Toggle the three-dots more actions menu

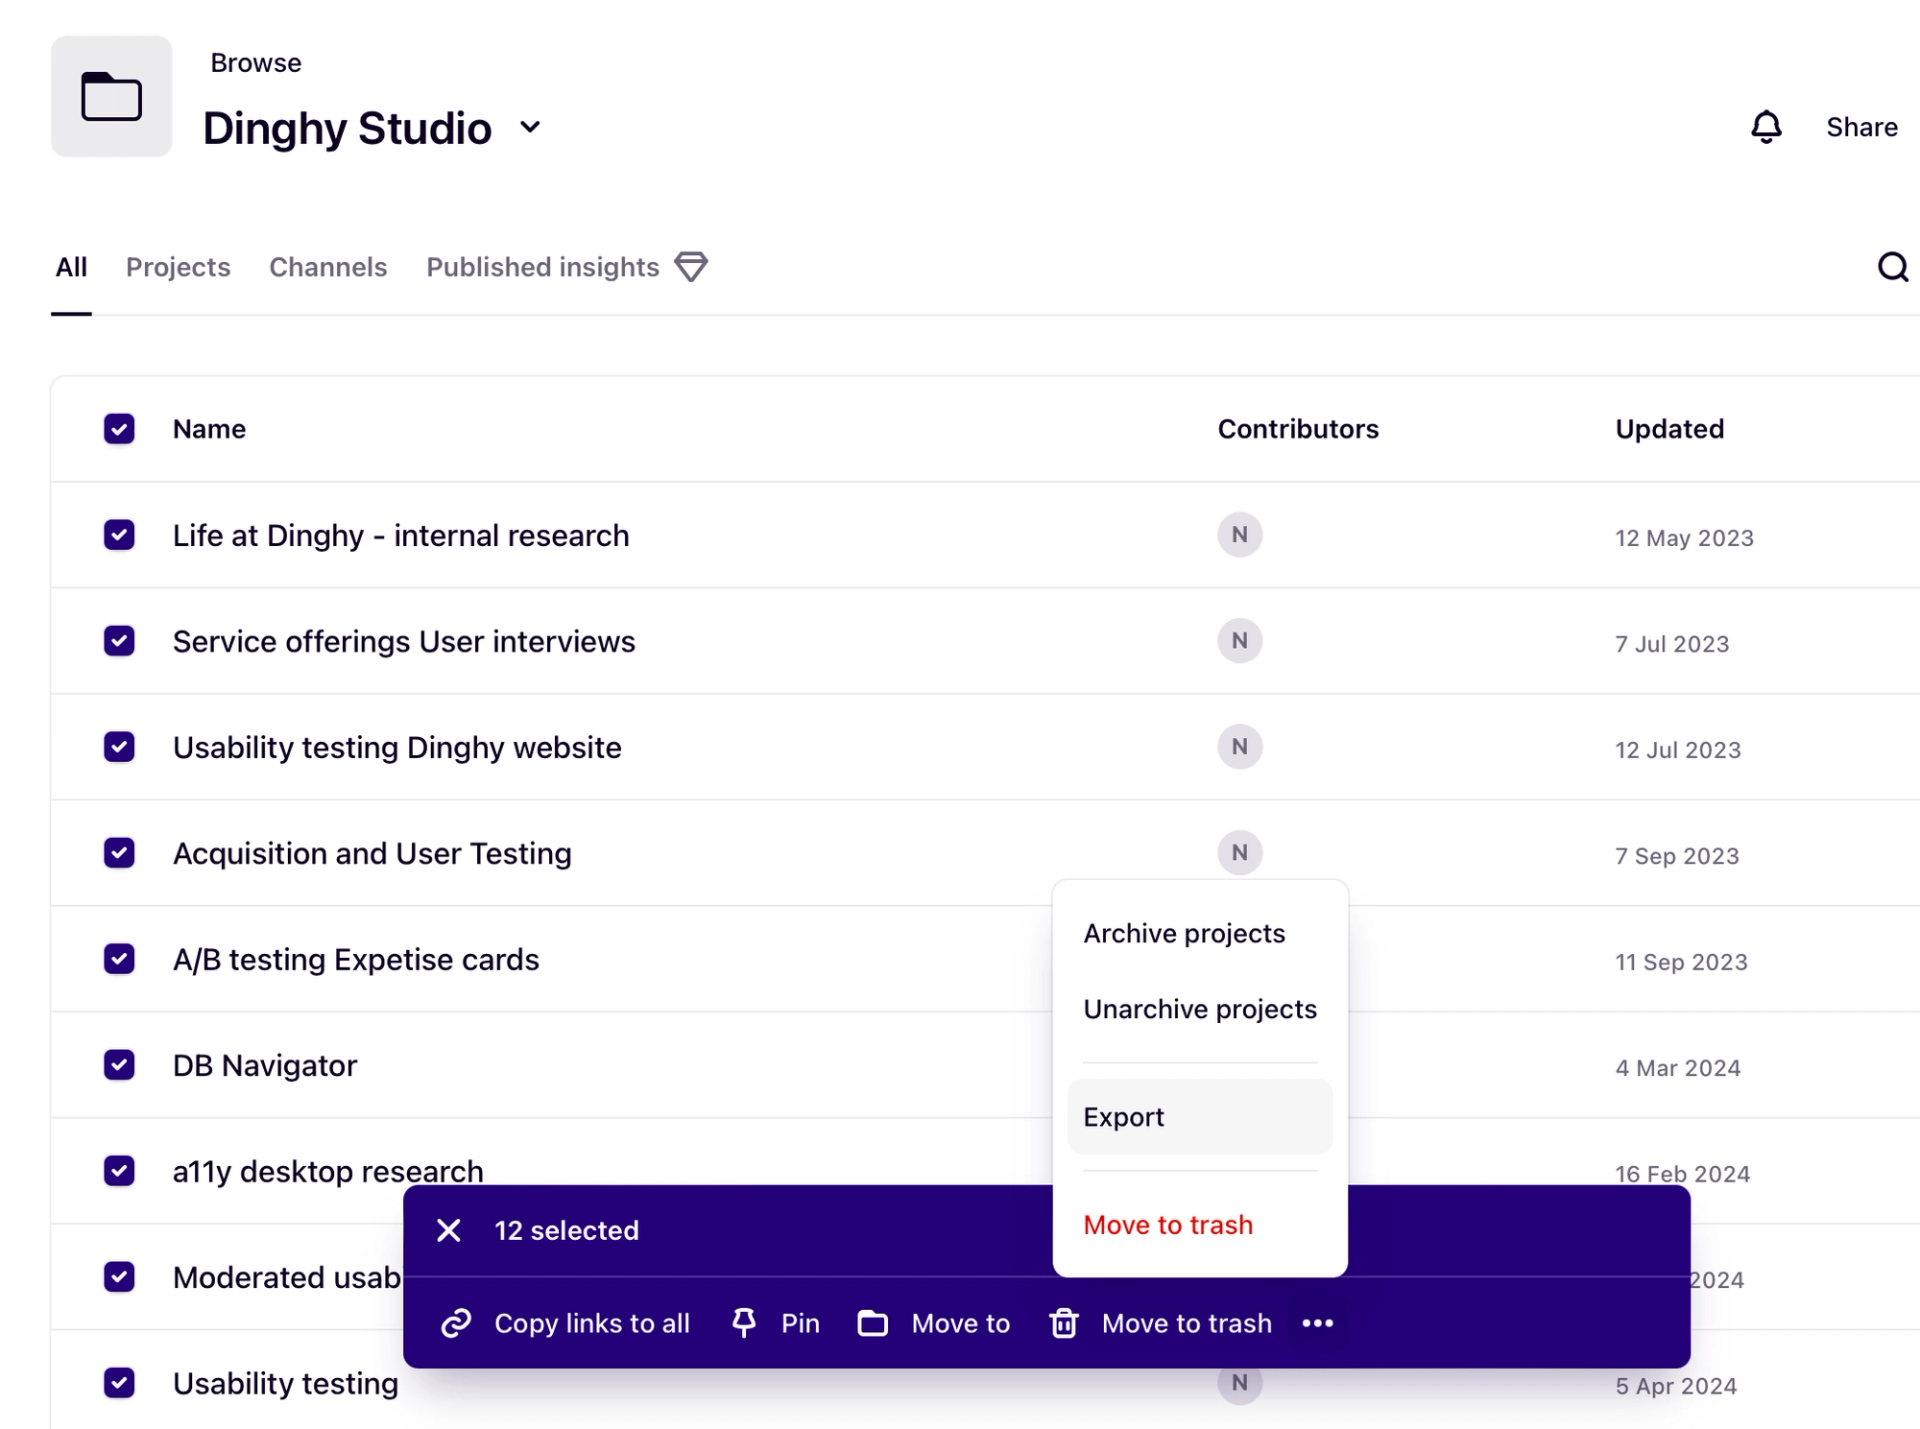1318,1323
